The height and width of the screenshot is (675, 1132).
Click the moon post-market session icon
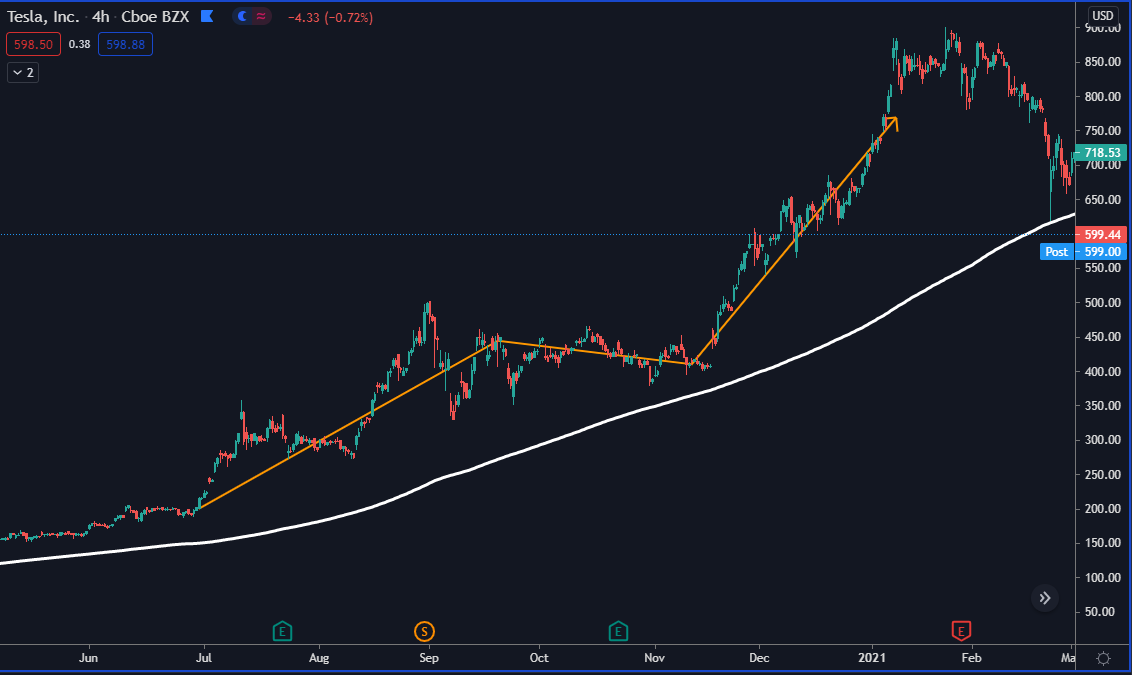tap(243, 17)
